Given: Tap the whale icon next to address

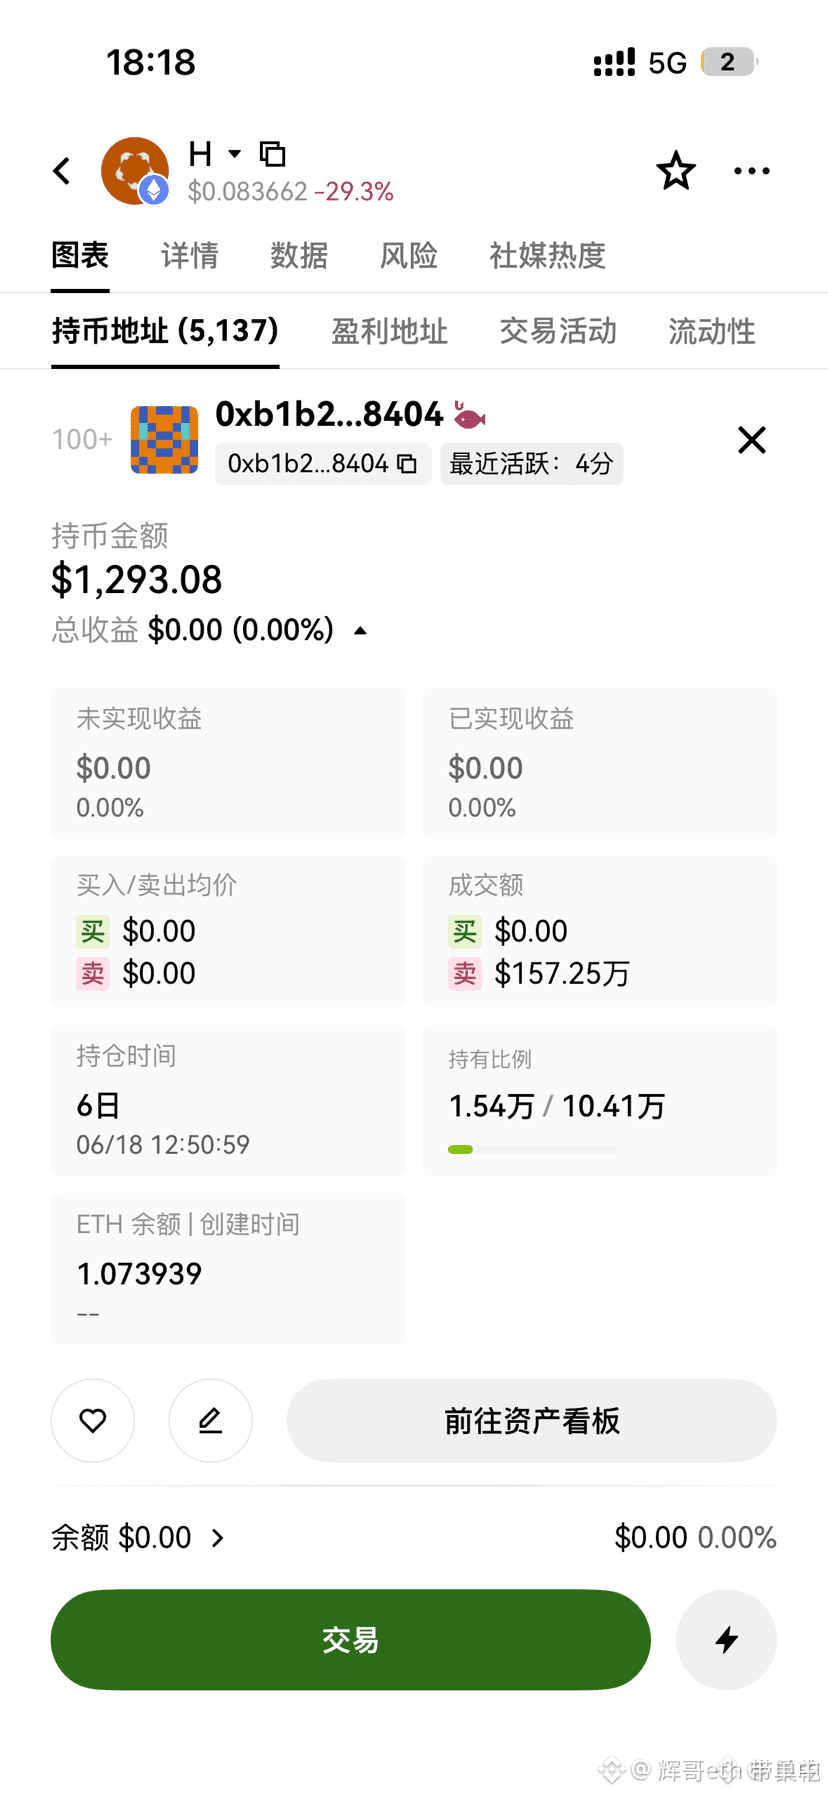Looking at the screenshot, I should (x=469, y=414).
